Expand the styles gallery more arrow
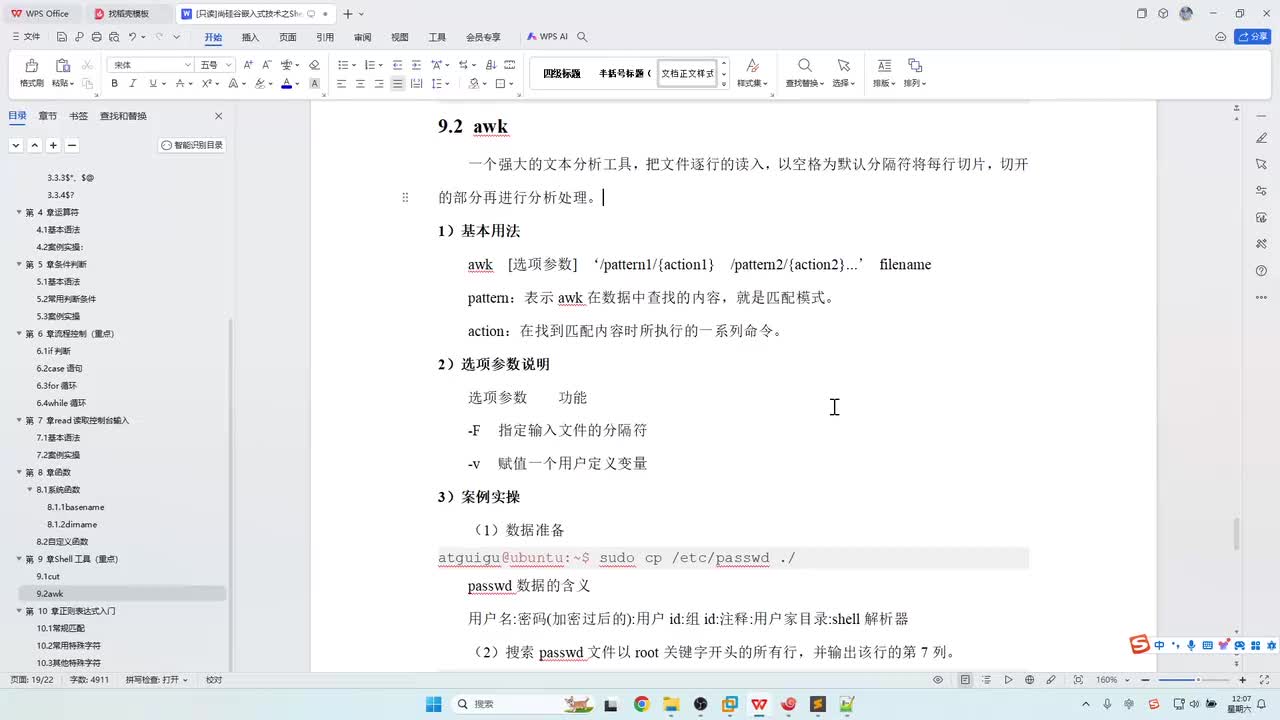The width and height of the screenshot is (1280, 720). 724,85
